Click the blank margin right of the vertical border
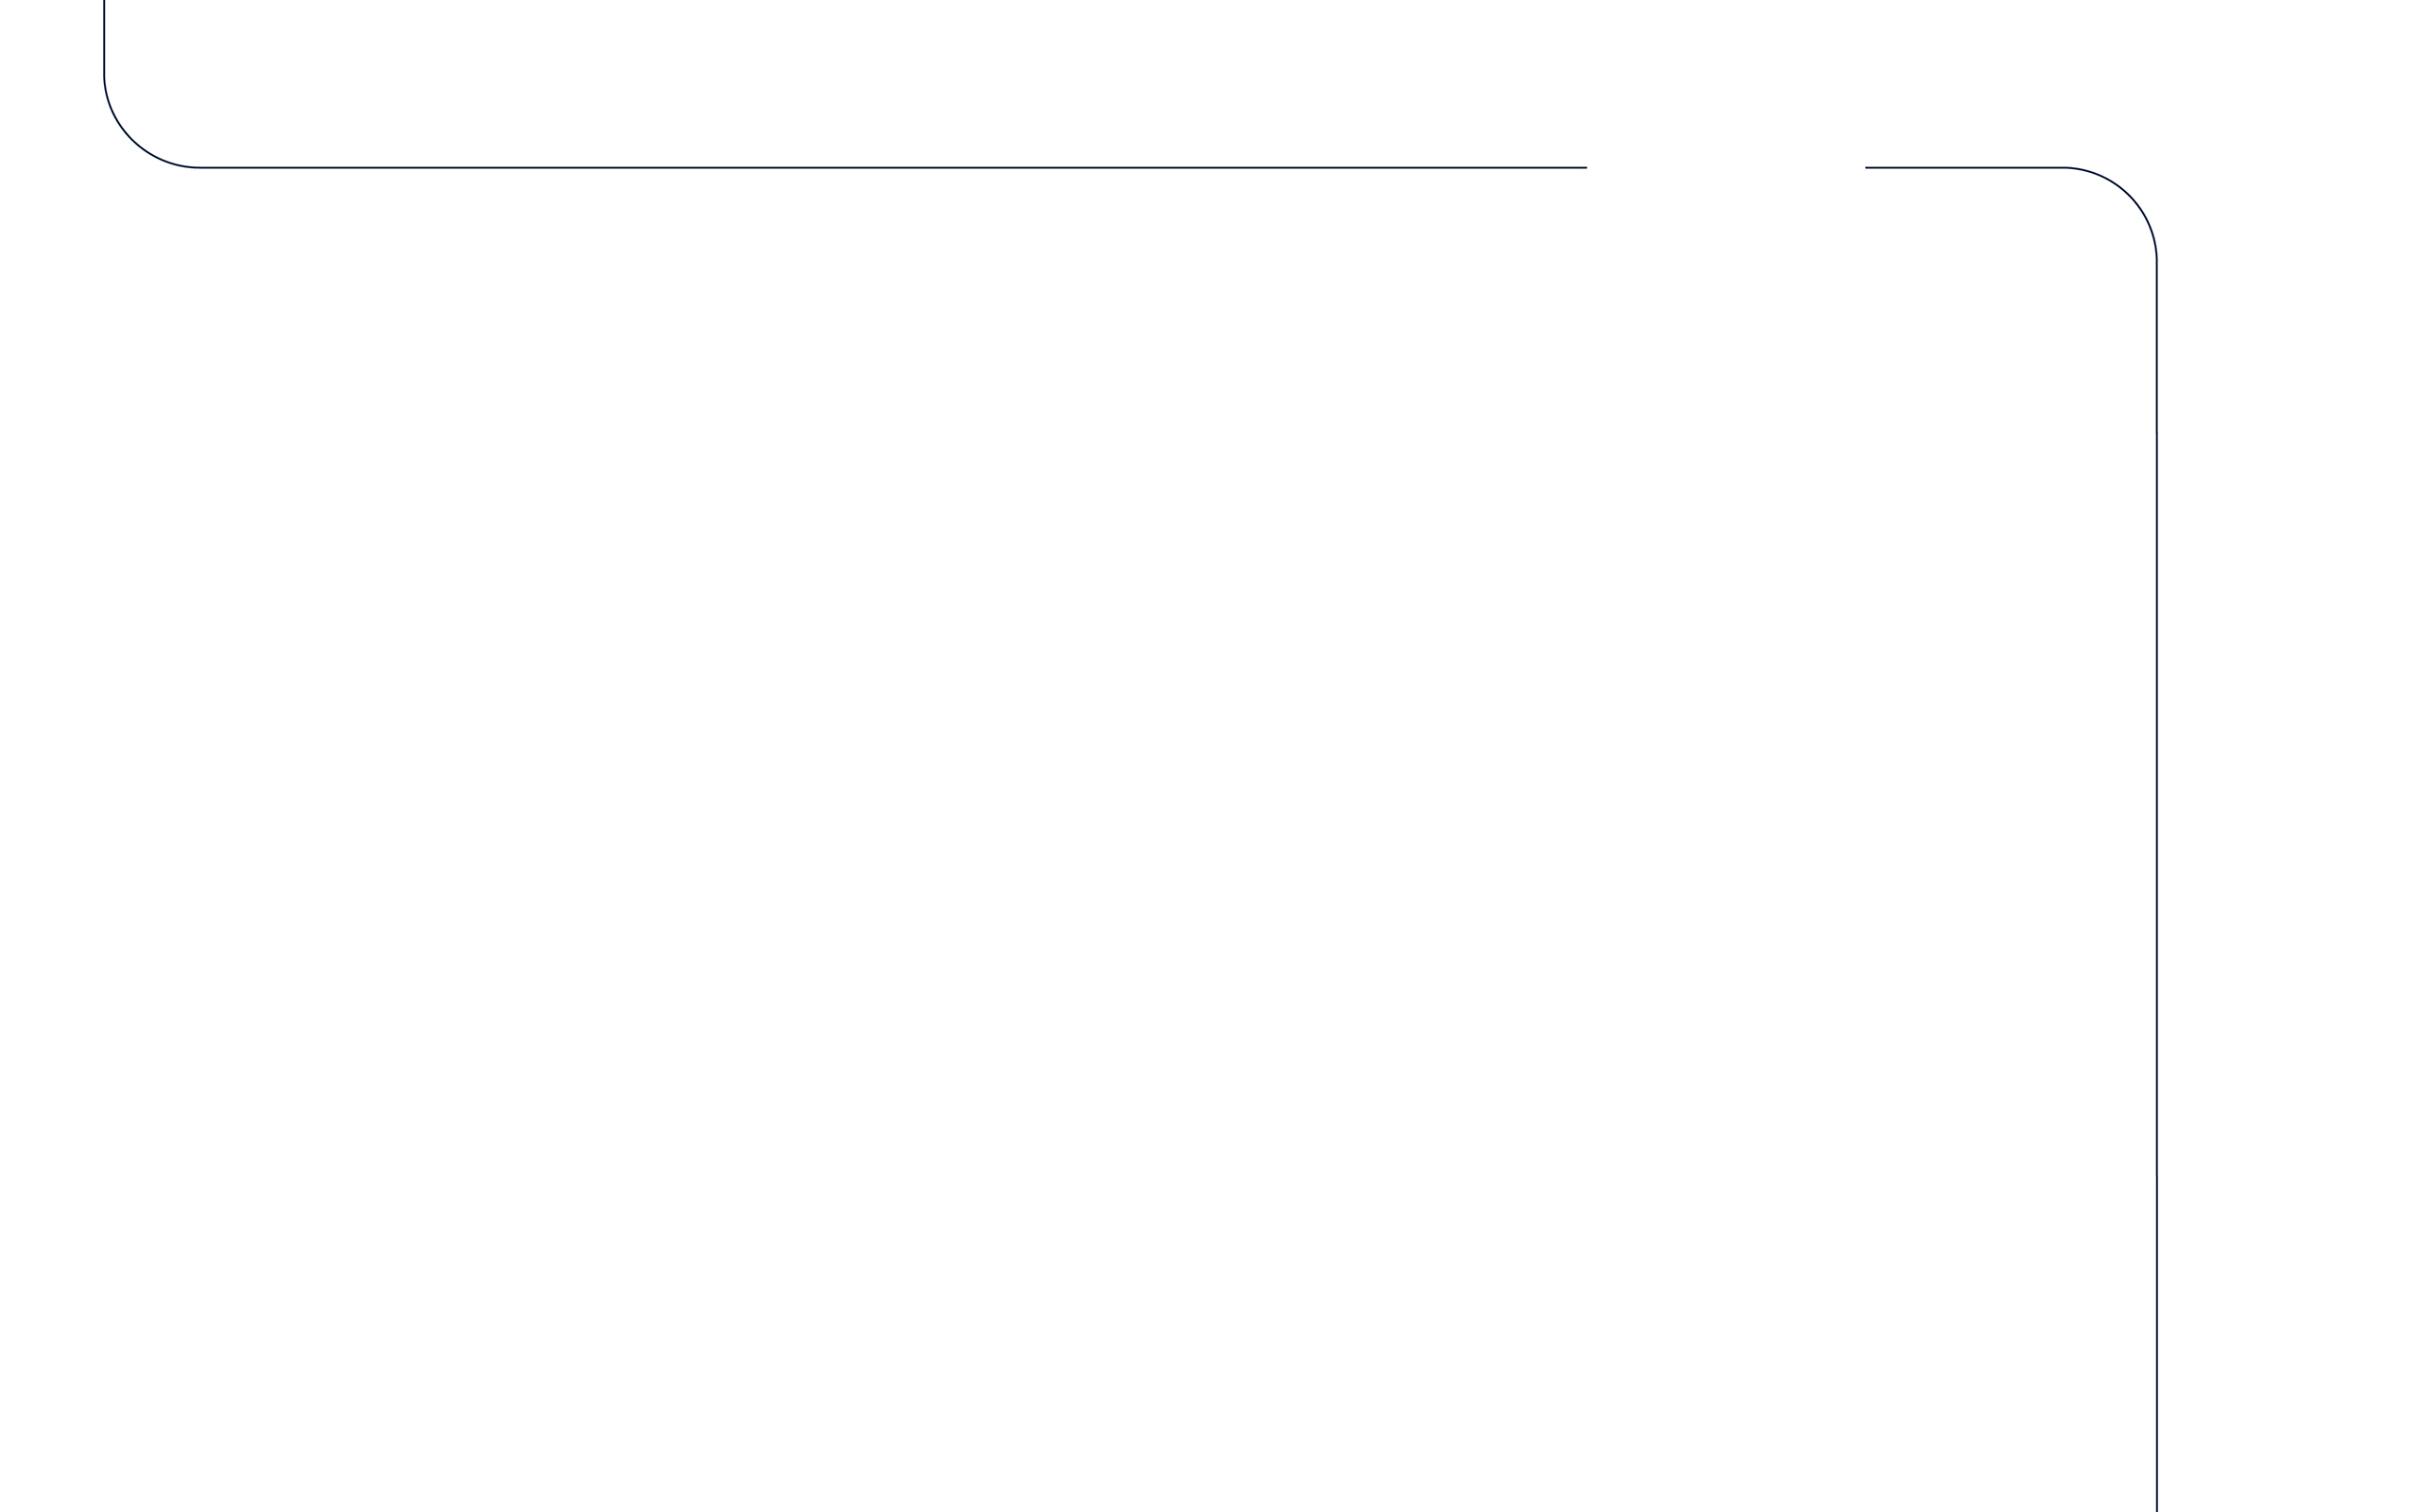 (2290, 800)
